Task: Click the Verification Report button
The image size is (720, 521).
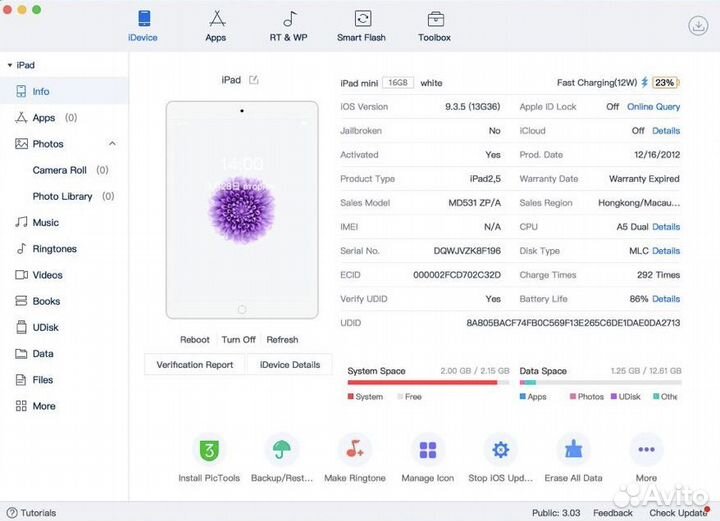Action: tap(195, 365)
